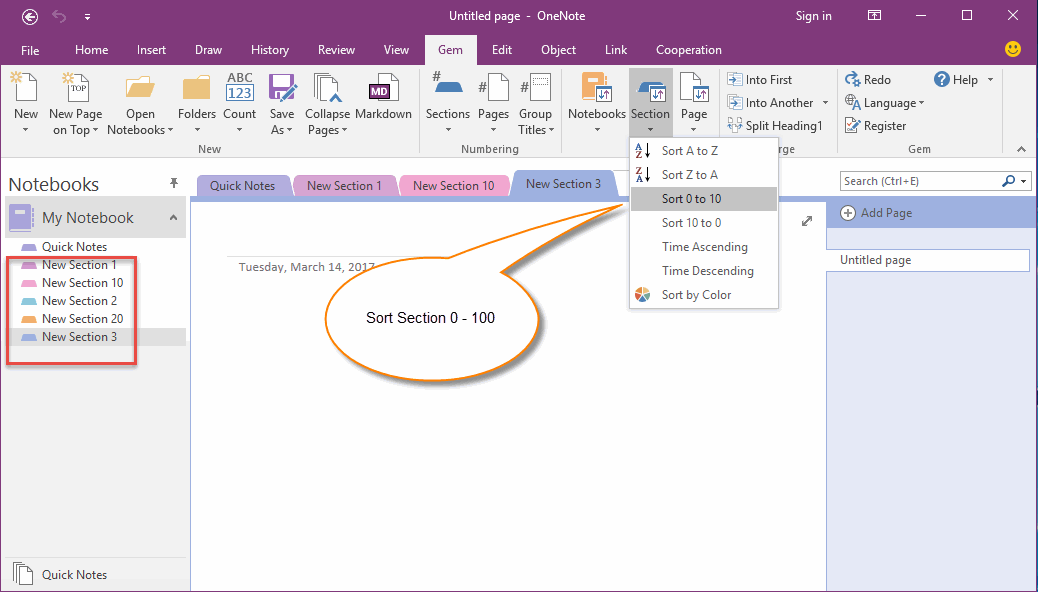Toggle full page view mode

click(873, 15)
